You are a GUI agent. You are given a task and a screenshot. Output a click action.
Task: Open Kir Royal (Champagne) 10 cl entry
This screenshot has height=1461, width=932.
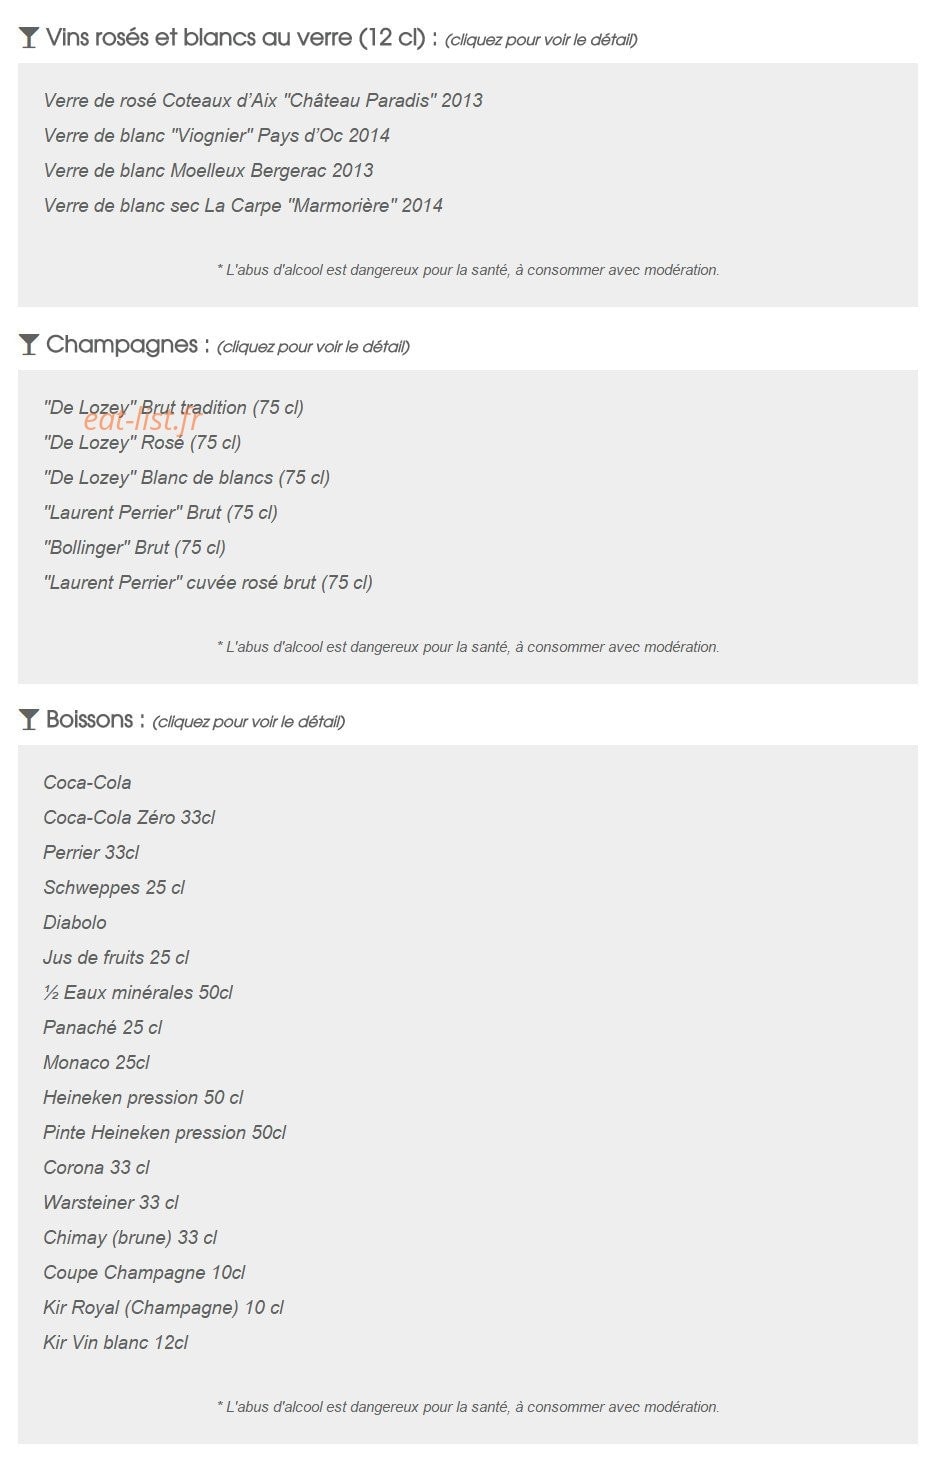point(163,1307)
